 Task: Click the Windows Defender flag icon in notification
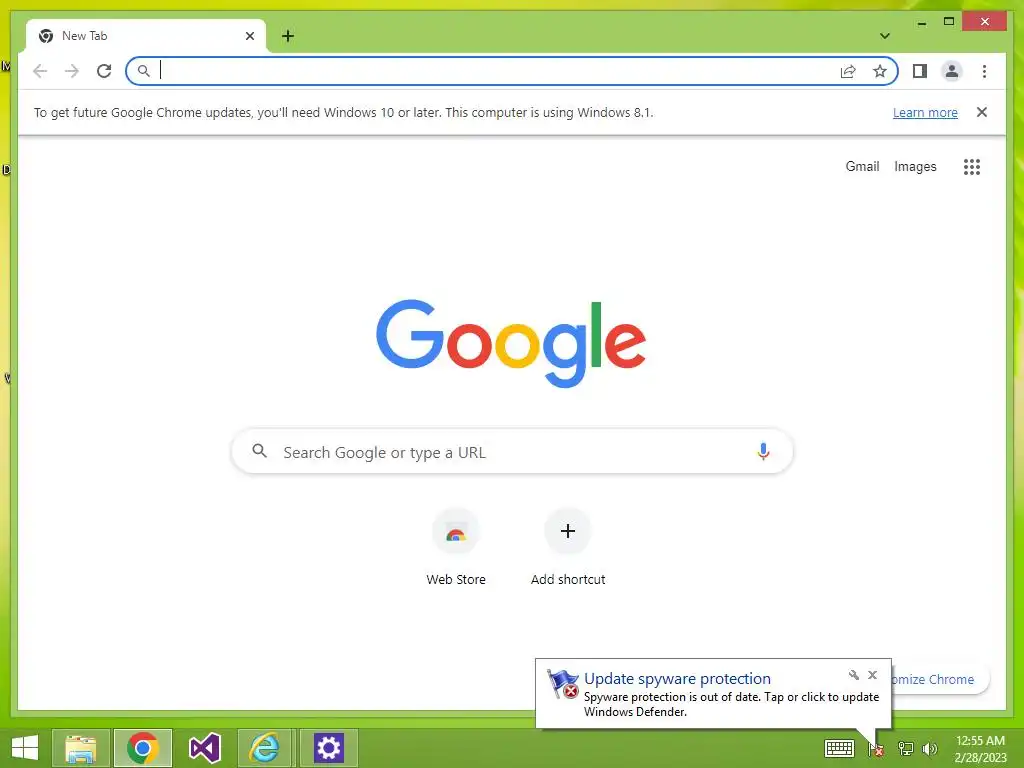(x=563, y=684)
